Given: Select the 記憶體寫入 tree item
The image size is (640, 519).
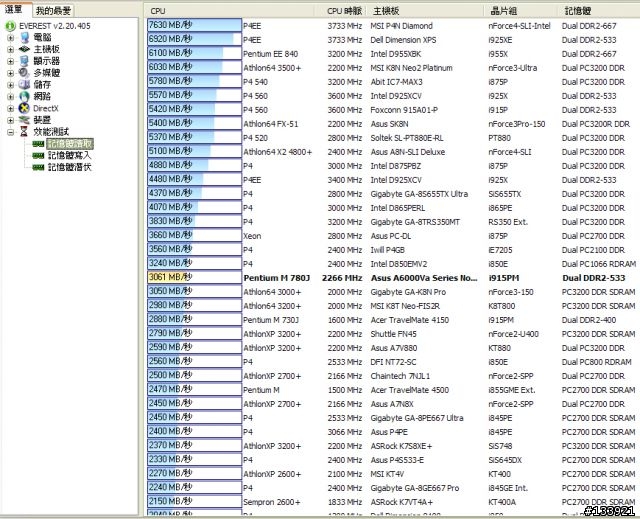Looking at the screenshot, I should 70,155.
